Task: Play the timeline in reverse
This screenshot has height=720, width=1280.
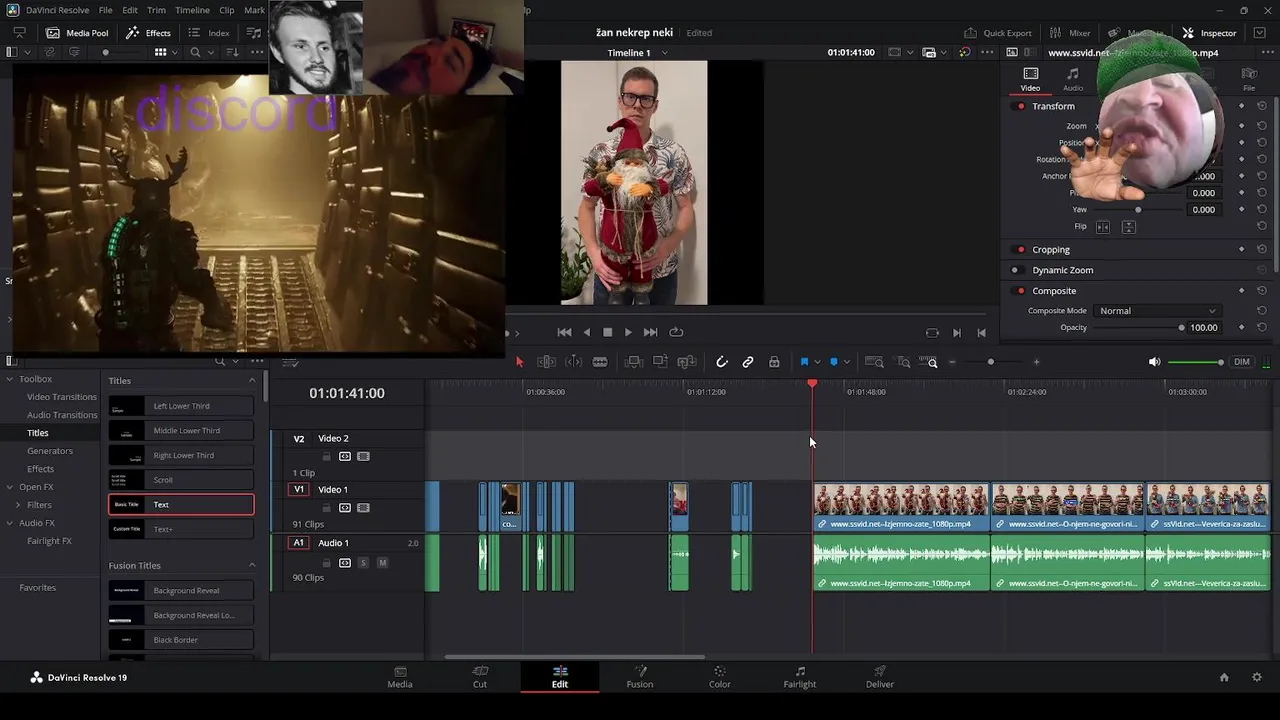Action: click(586, 332)
